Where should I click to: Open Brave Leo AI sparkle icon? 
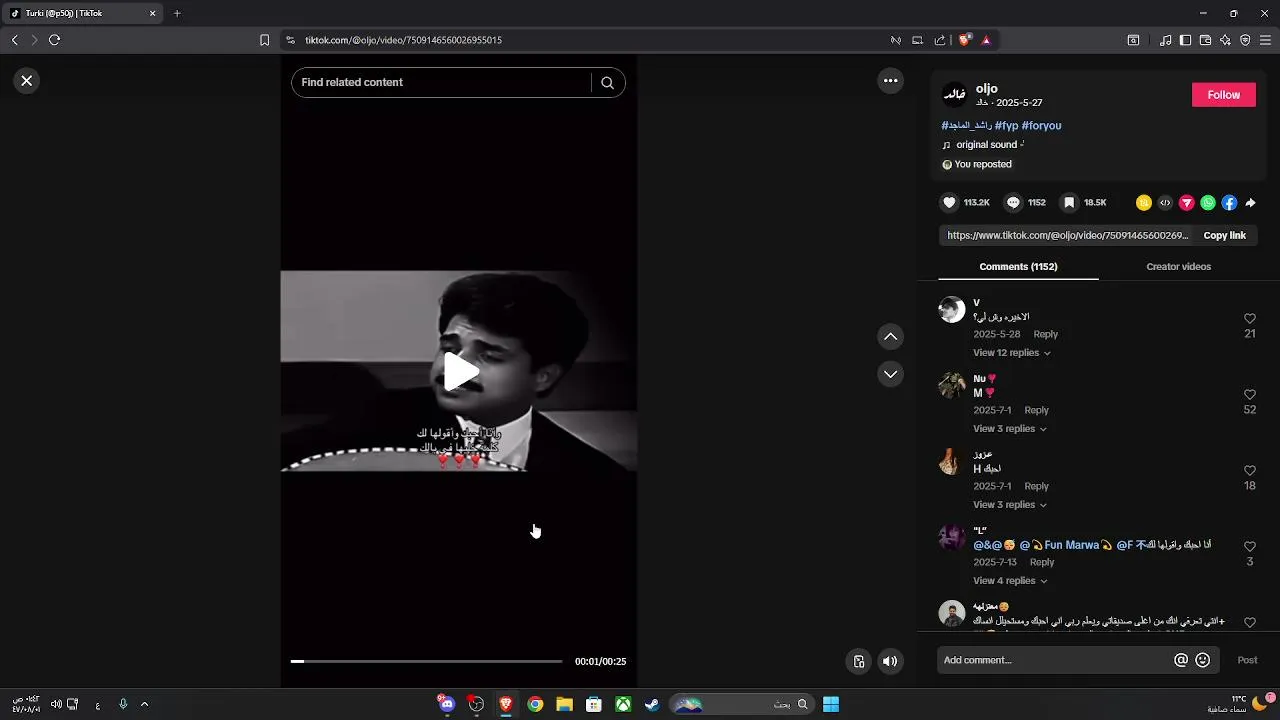point(1225,40)
